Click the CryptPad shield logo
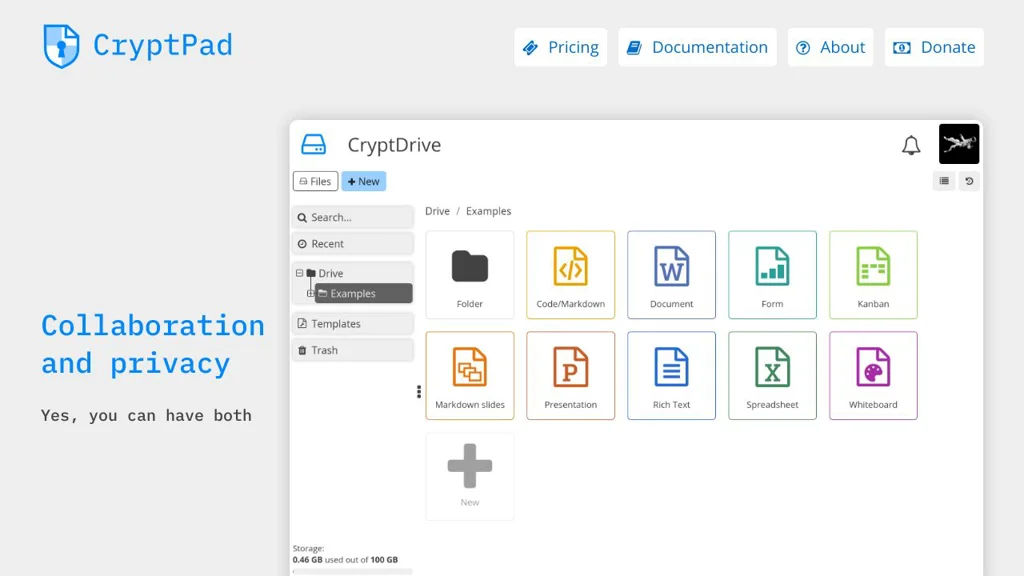Viewport: 1024px width, 576px height. pos(61,46)
